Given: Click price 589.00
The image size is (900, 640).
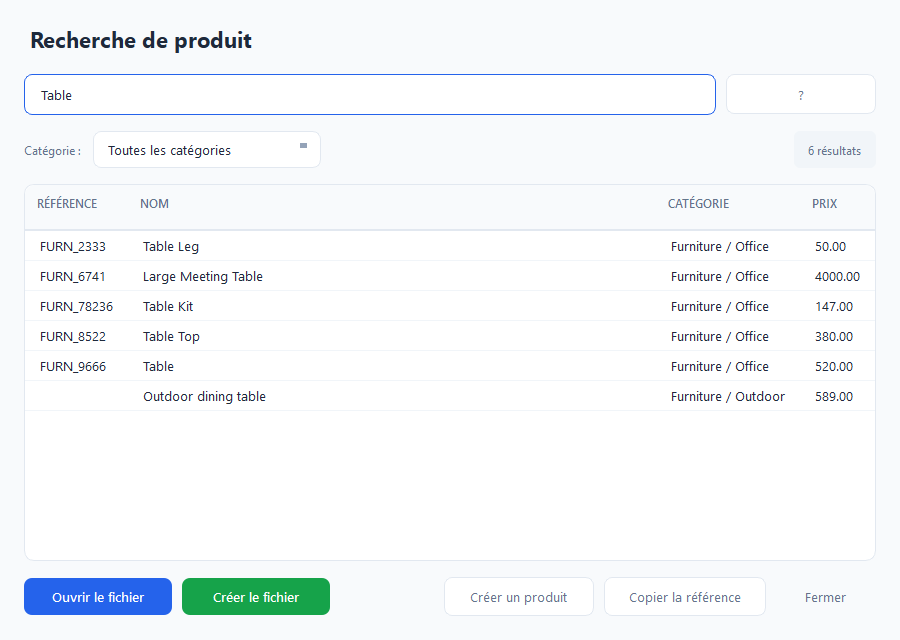Looking at the screenshot, I should point(834,396).
